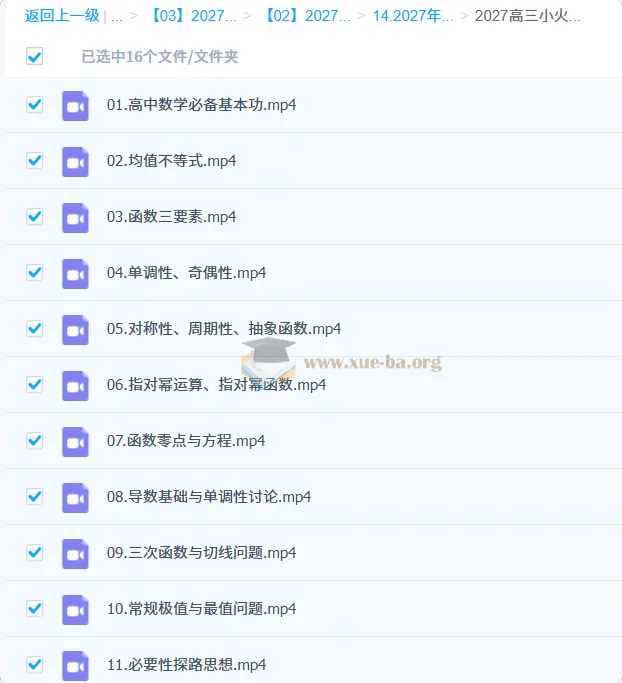Viewport: 622px width, 683px height.
Task: Open file 07.函数零点与方程.mp4
Action: (x=186, y=441)
